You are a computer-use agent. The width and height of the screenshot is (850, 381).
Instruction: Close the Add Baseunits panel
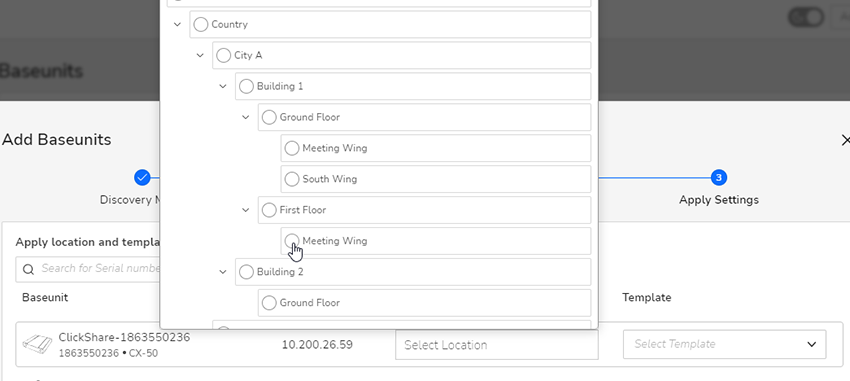(845, 140)
